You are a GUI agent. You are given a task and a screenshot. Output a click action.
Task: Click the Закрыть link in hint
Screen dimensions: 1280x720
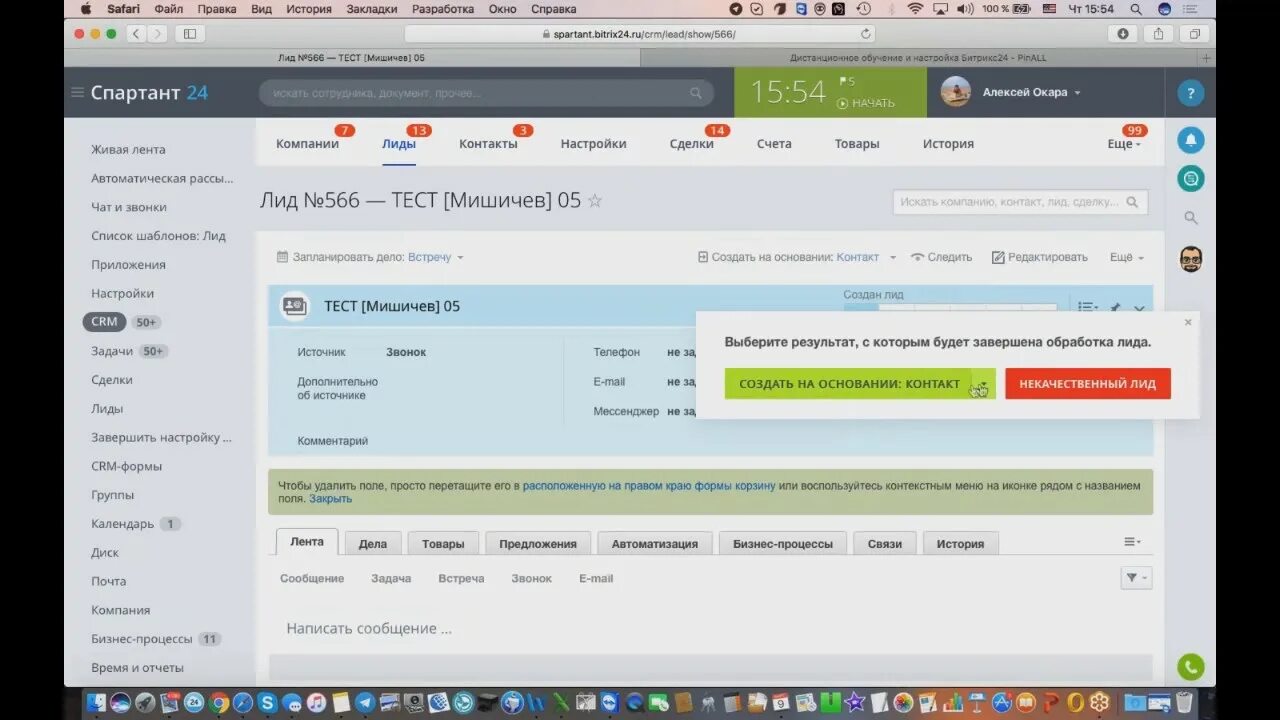330,498
